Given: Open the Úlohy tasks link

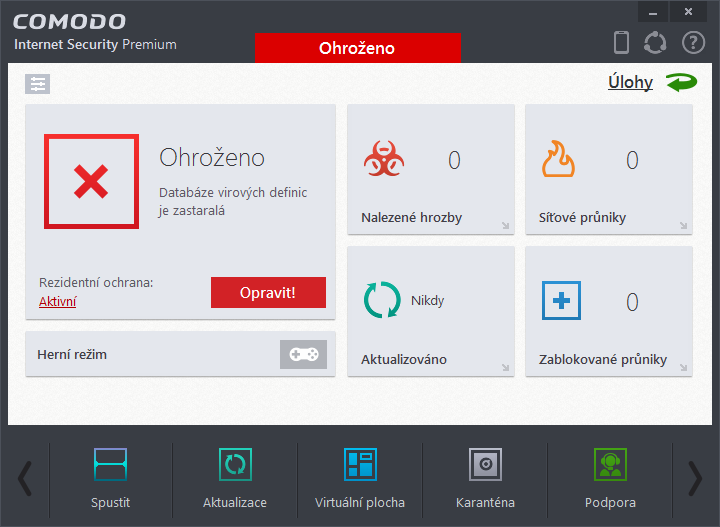Looking at the screenshot, I should (630, 82).
